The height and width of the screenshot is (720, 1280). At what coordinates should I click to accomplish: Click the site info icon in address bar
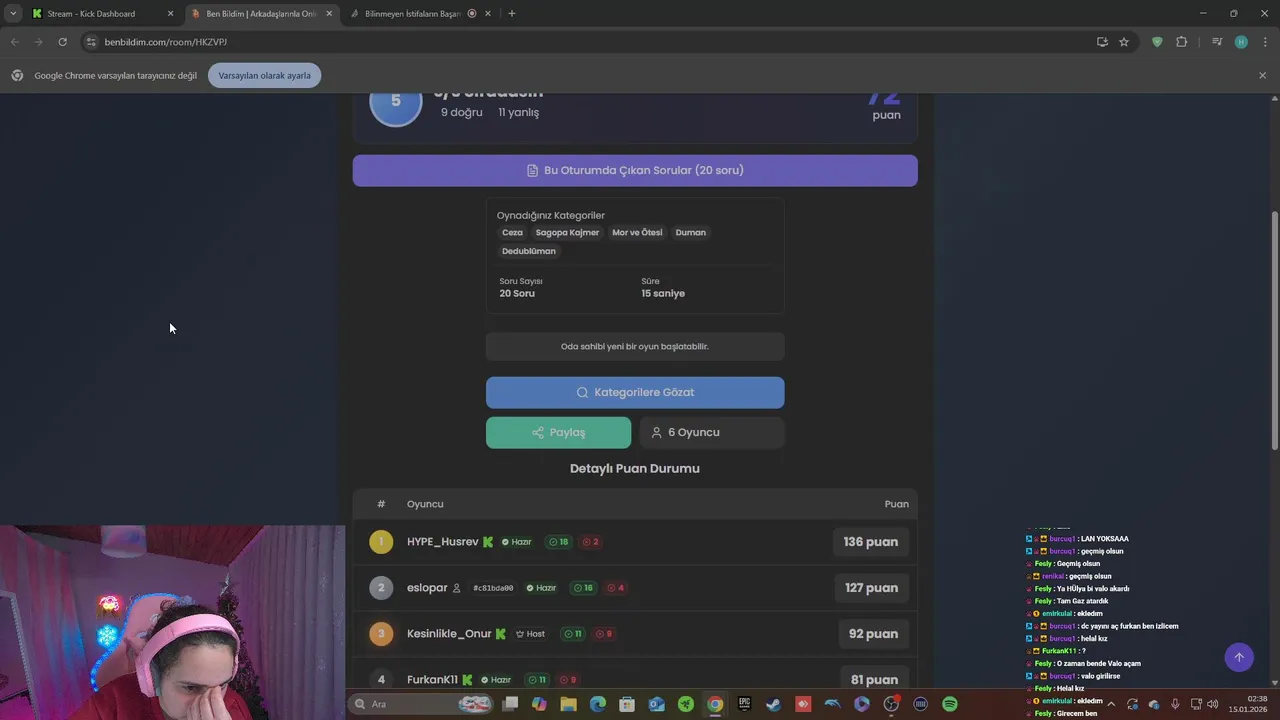click(91, 42)
